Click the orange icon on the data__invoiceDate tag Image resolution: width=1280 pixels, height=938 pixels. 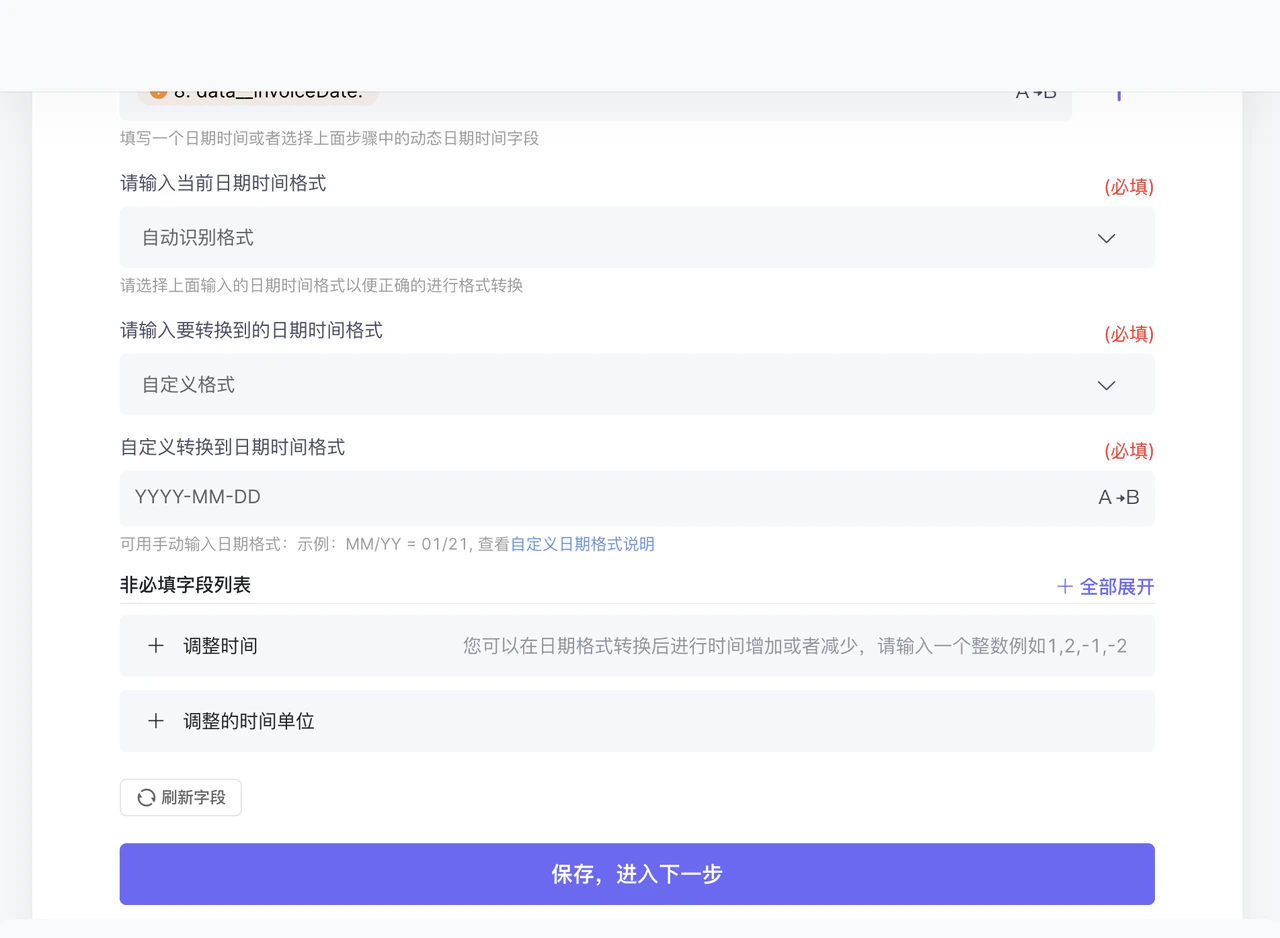[158, 95]
